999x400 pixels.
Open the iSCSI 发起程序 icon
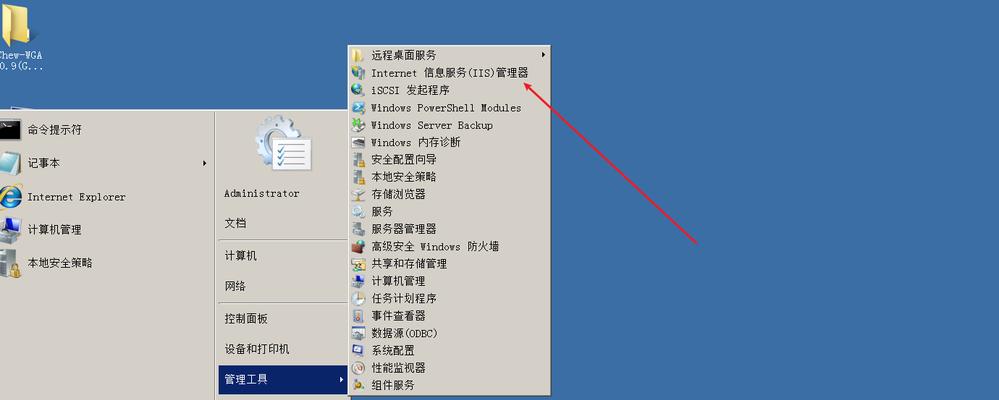[359, 90]
